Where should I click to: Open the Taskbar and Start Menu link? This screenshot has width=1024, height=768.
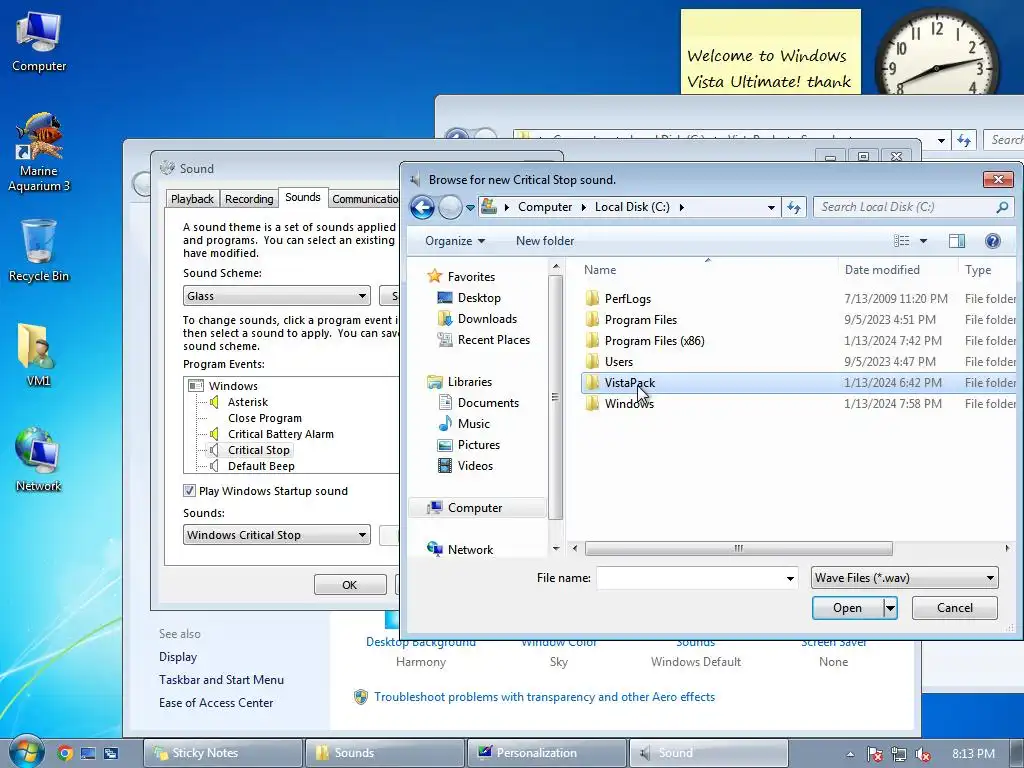(221, 680)
